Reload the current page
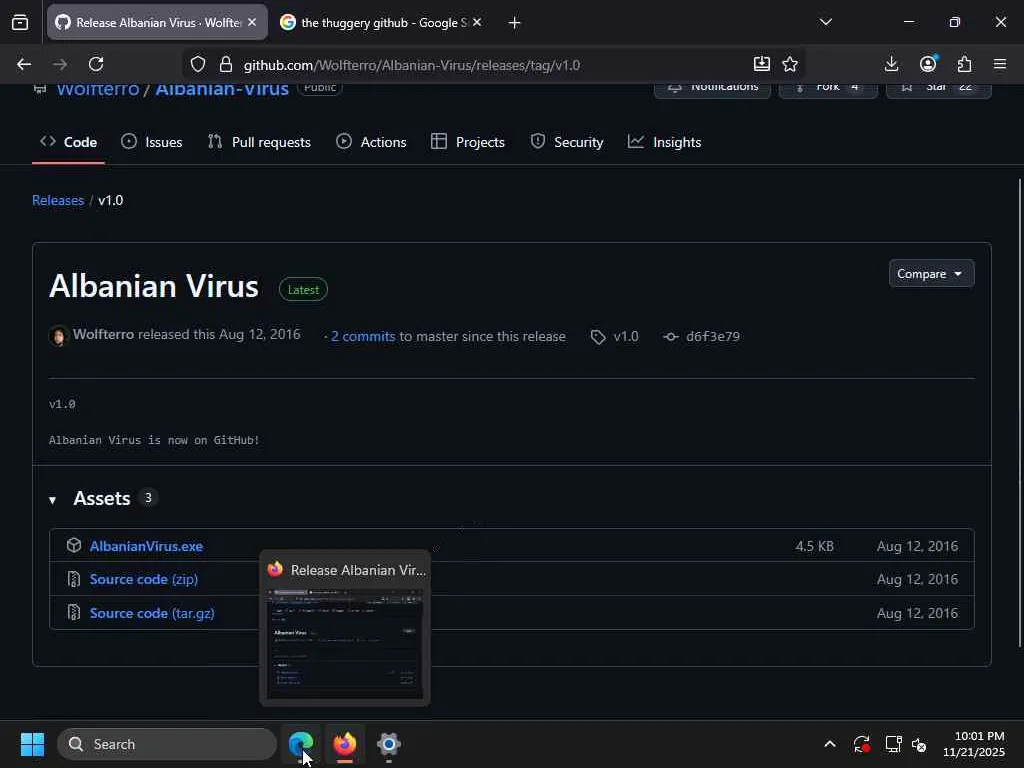The image size is (1024, 768). [x=96, y=64]
